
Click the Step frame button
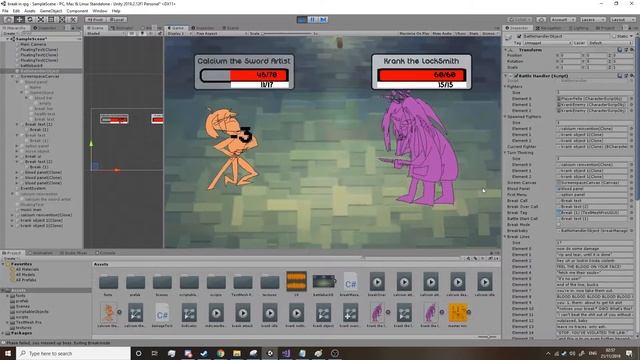323,20
